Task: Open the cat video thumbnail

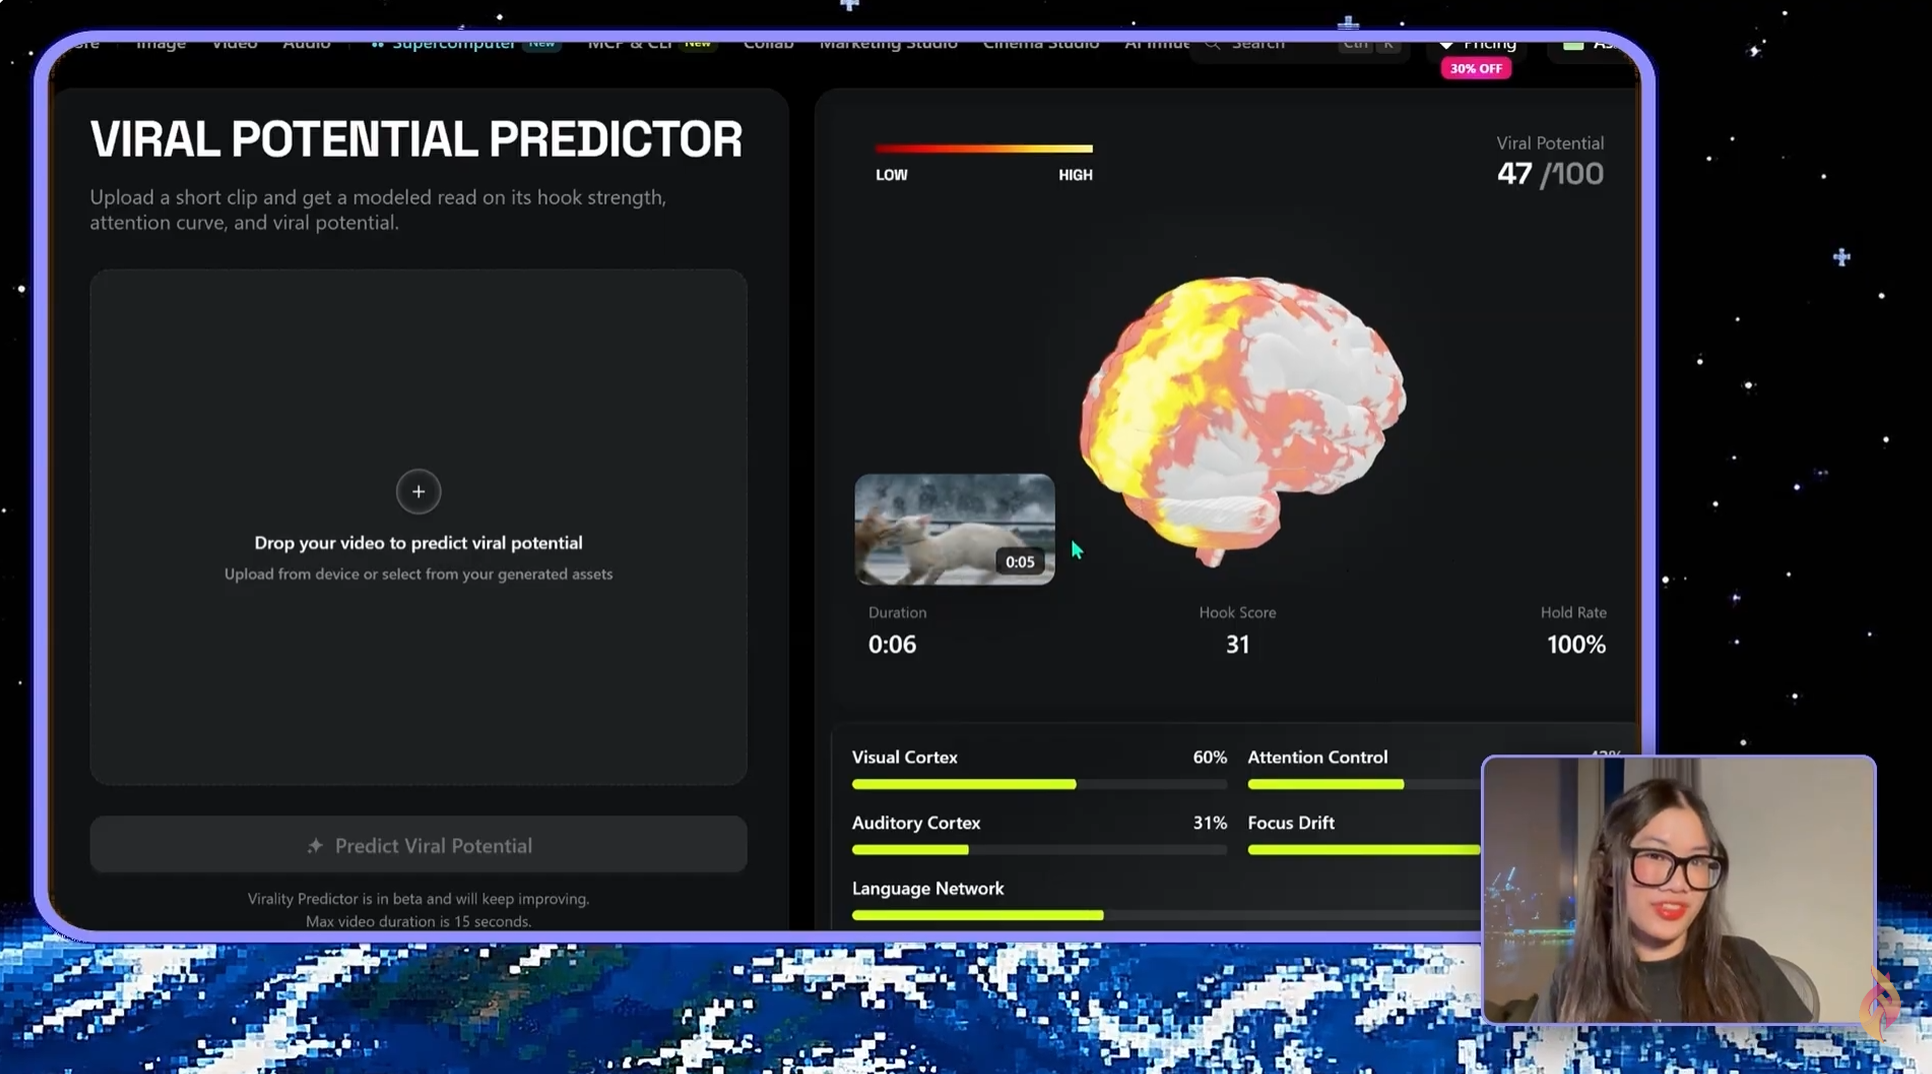Action: tap(954, 530)
